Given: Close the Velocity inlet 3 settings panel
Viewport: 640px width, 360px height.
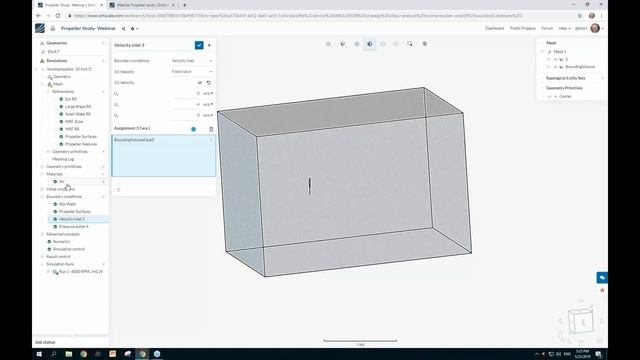Looking at the screenshot, I should pos(209,45).
